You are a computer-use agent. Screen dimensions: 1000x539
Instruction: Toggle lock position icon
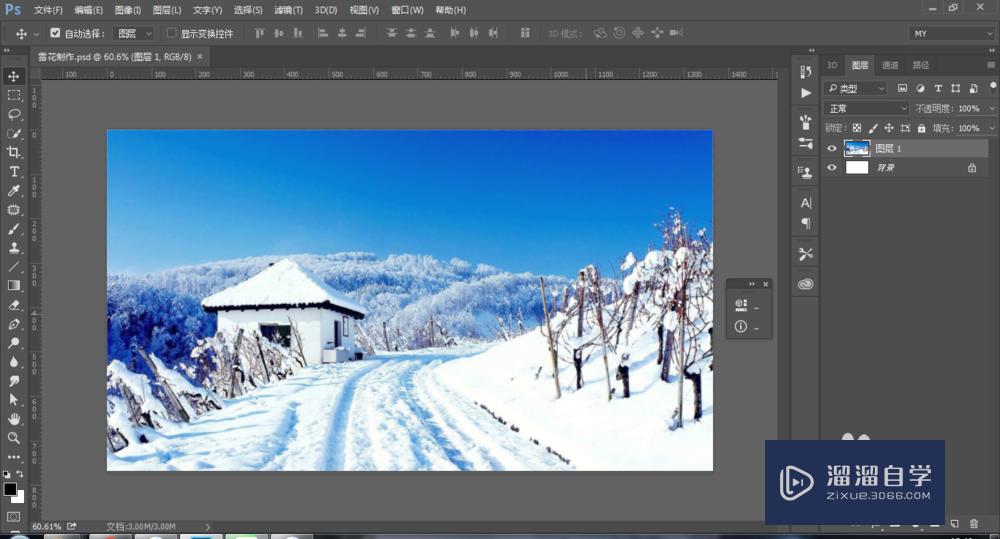click(889, 128)
